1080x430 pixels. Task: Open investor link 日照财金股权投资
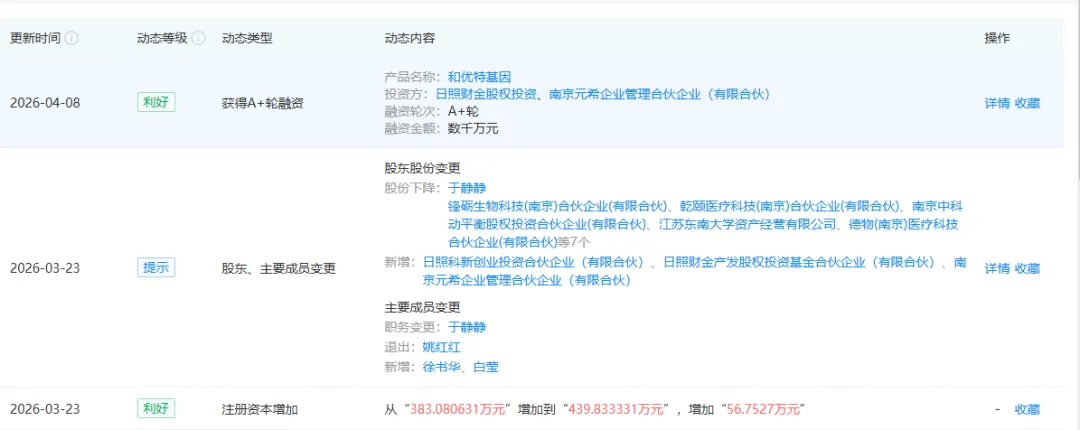[x=488, y=94]
